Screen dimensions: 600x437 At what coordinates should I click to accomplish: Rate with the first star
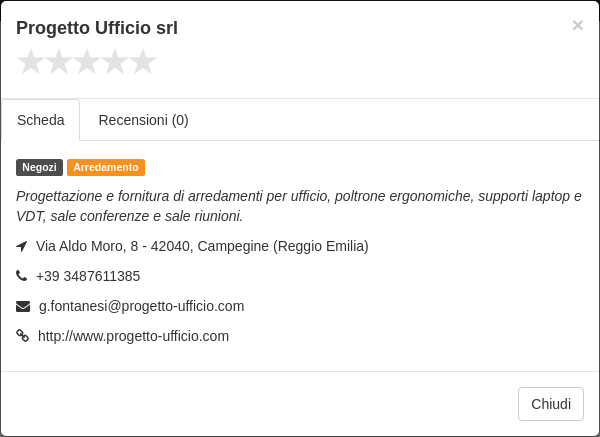point(31,61)
